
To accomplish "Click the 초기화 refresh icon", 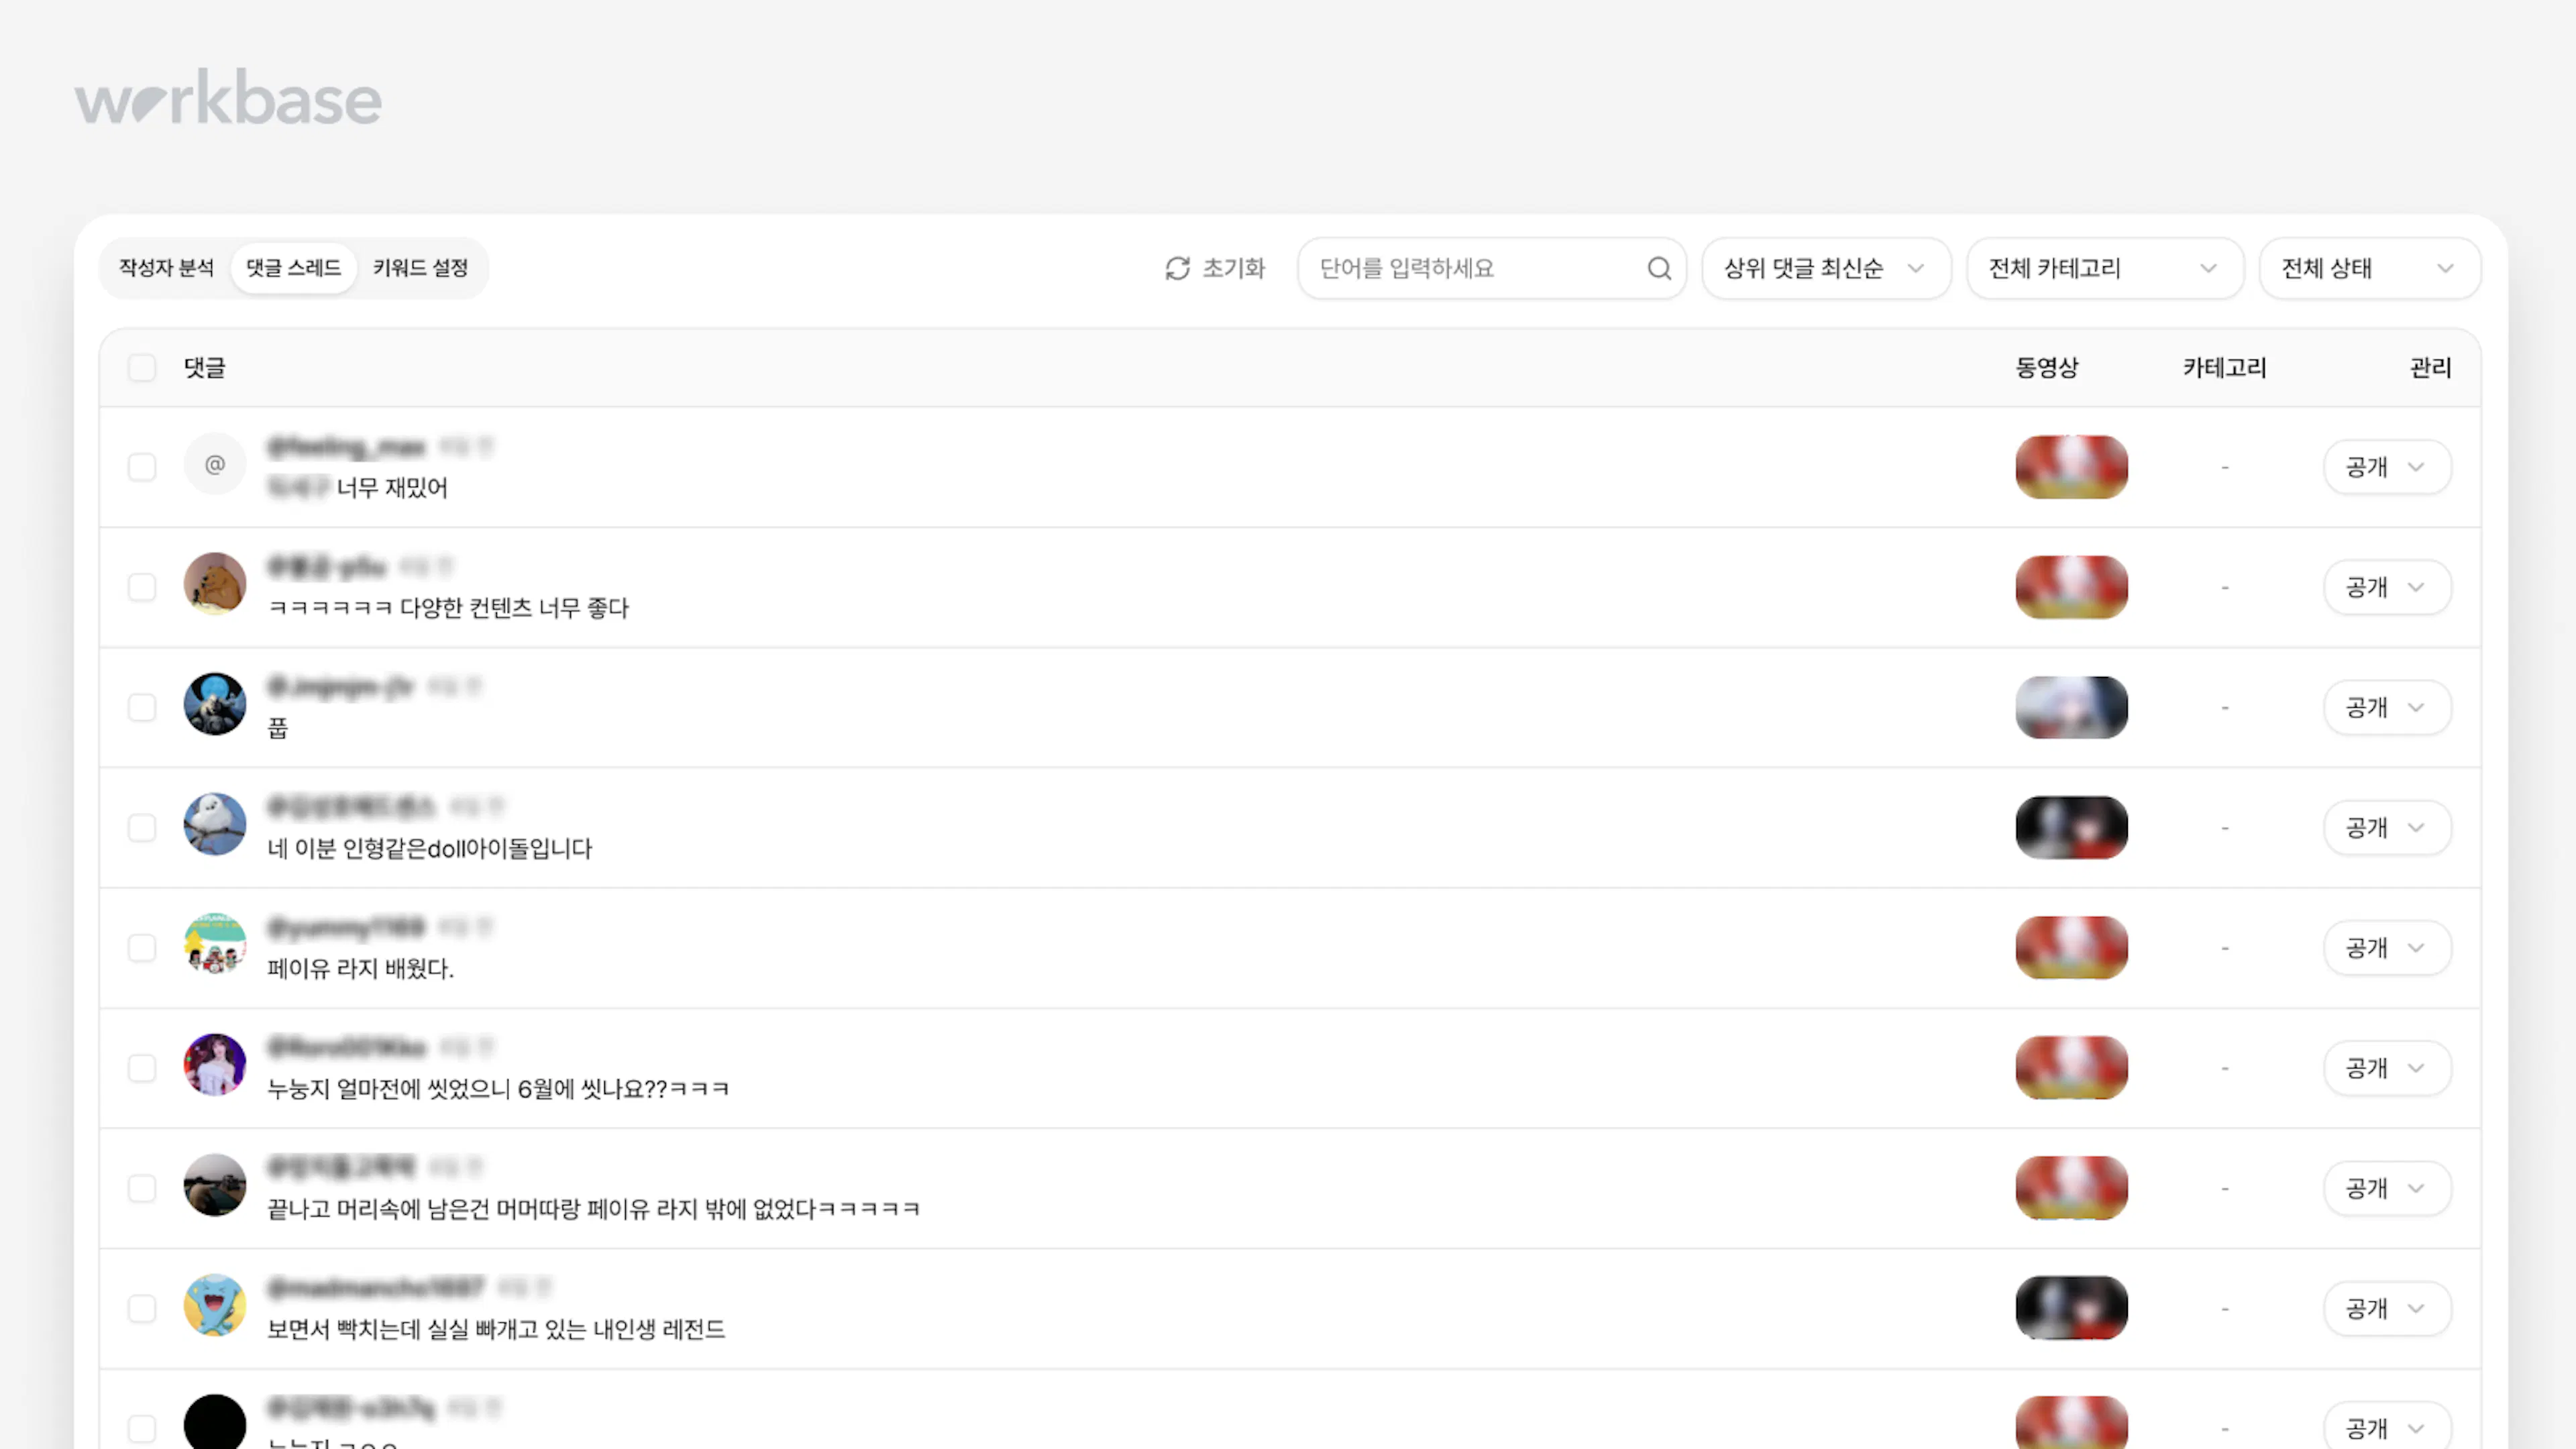I will pyautogui.click(x=1177, y=268).
